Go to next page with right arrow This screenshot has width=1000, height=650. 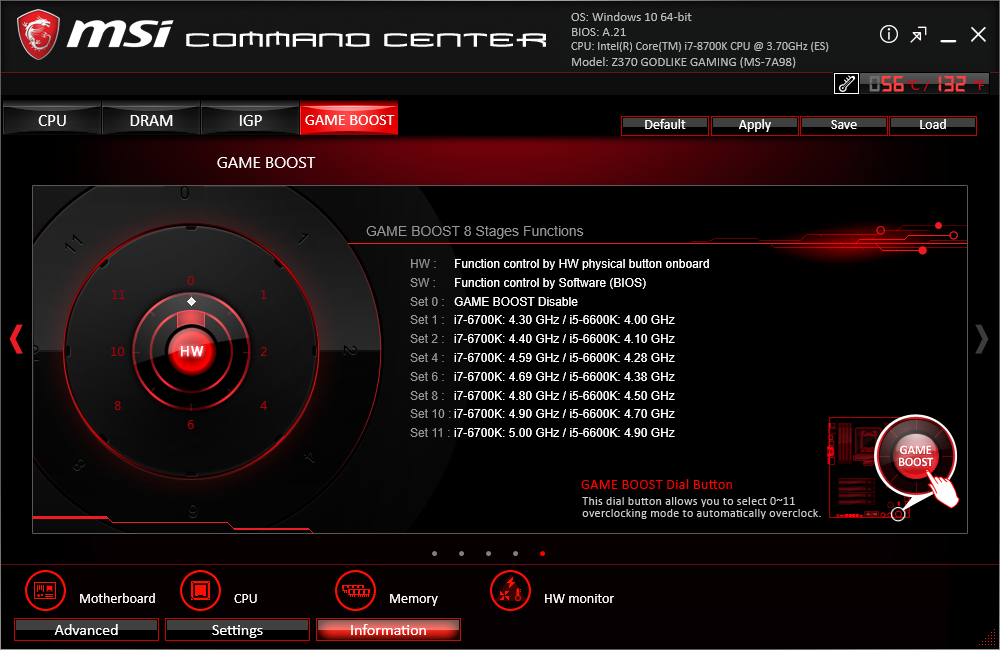[982, 339]
